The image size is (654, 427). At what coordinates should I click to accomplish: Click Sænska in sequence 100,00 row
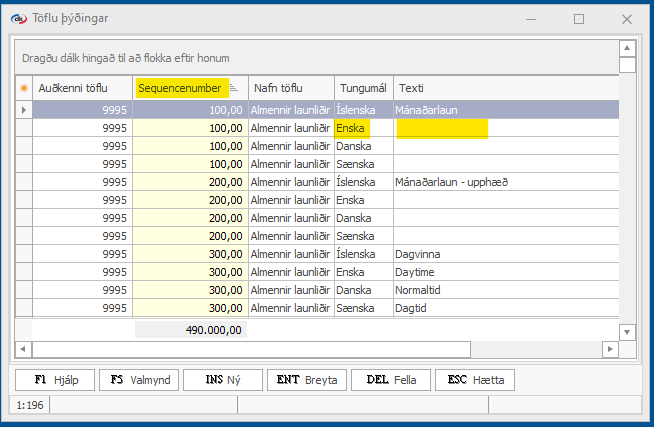364,164
